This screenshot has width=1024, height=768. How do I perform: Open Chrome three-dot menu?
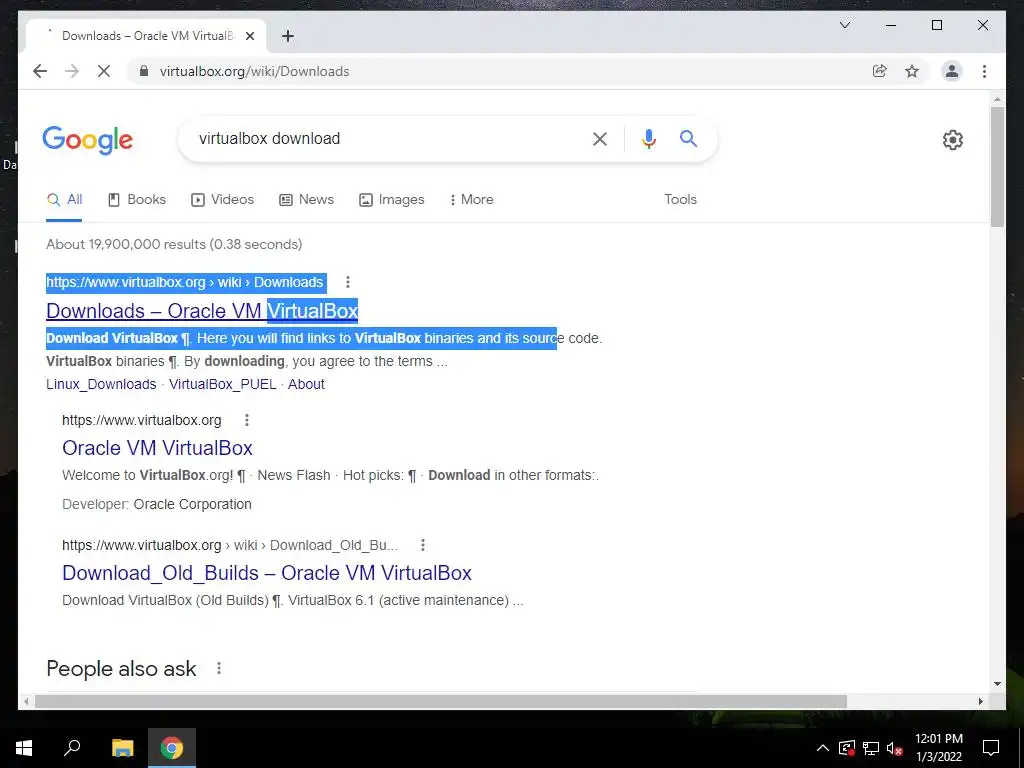click(x=984, y=71)
